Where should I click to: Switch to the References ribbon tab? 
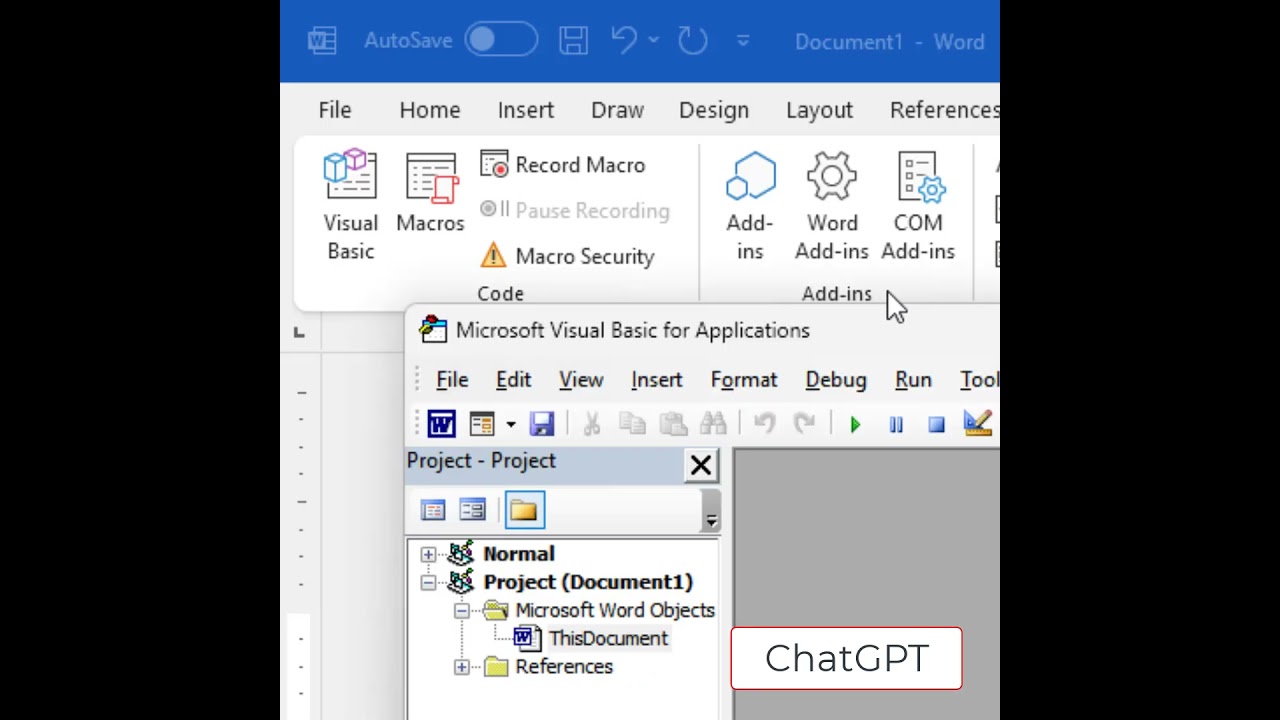click(x=944, y=110)
